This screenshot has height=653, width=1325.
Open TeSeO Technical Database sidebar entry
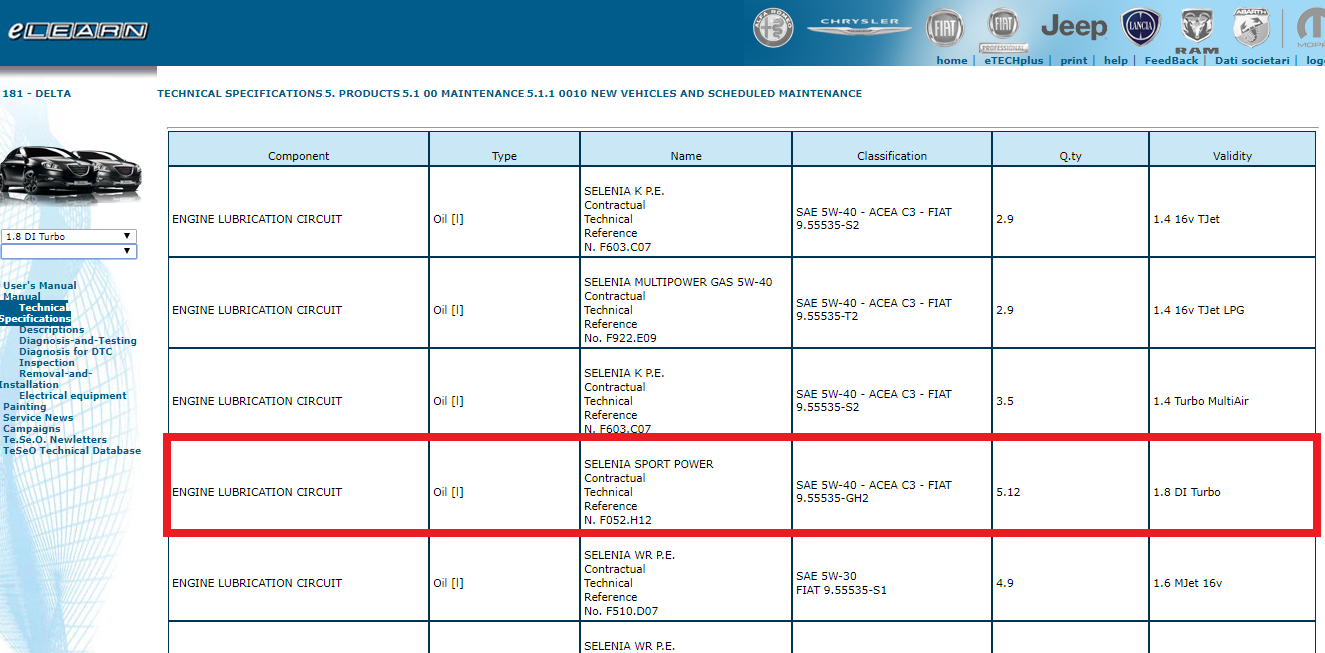pyautogui.click(x=72, y=451)
